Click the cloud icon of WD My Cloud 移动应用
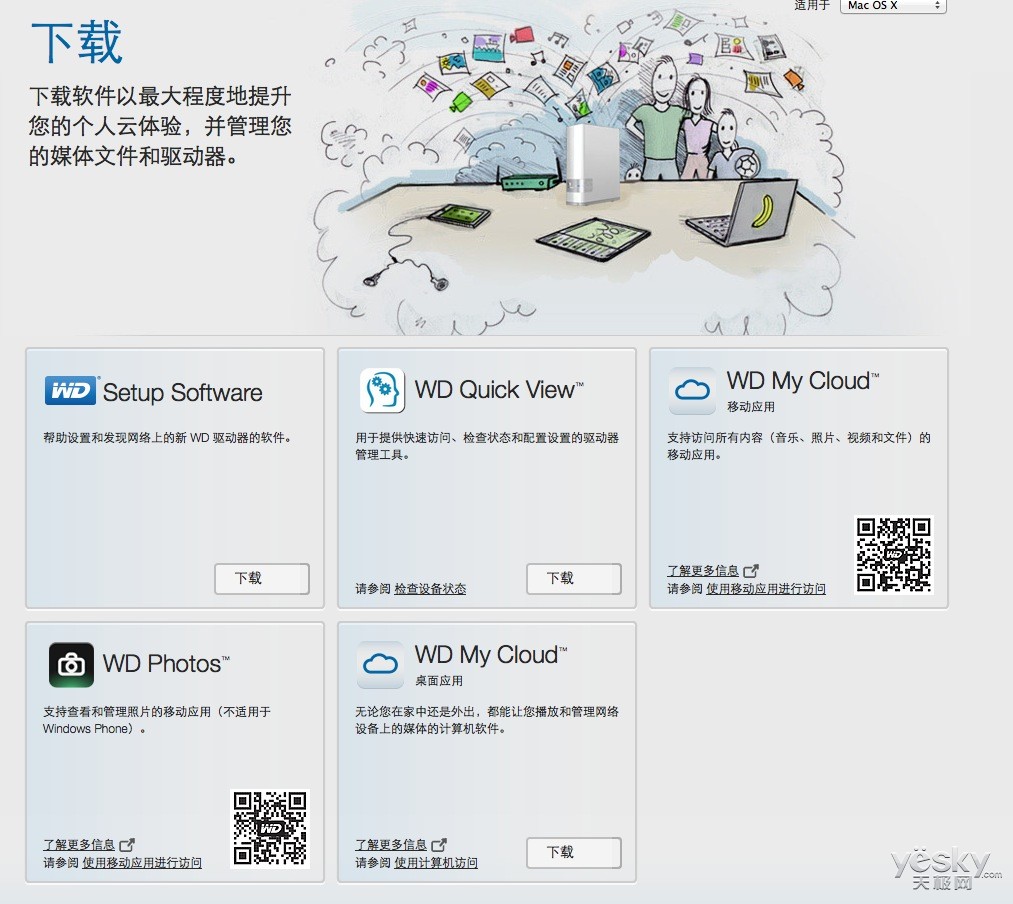 692,390
